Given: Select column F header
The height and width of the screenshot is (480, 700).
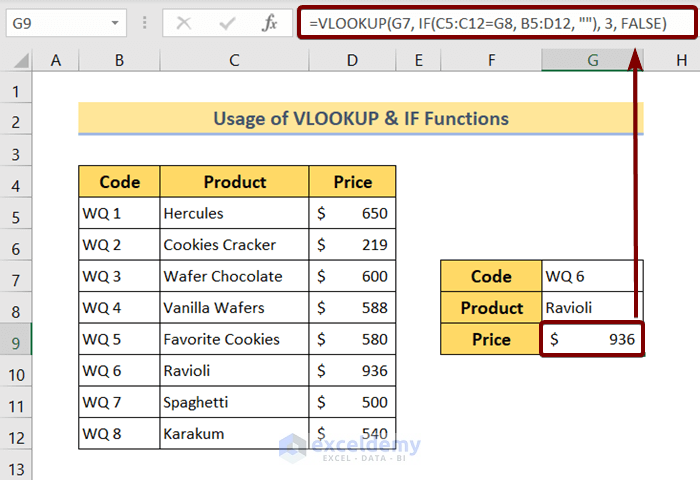Looking at the screenshot, I should (491, 60).
